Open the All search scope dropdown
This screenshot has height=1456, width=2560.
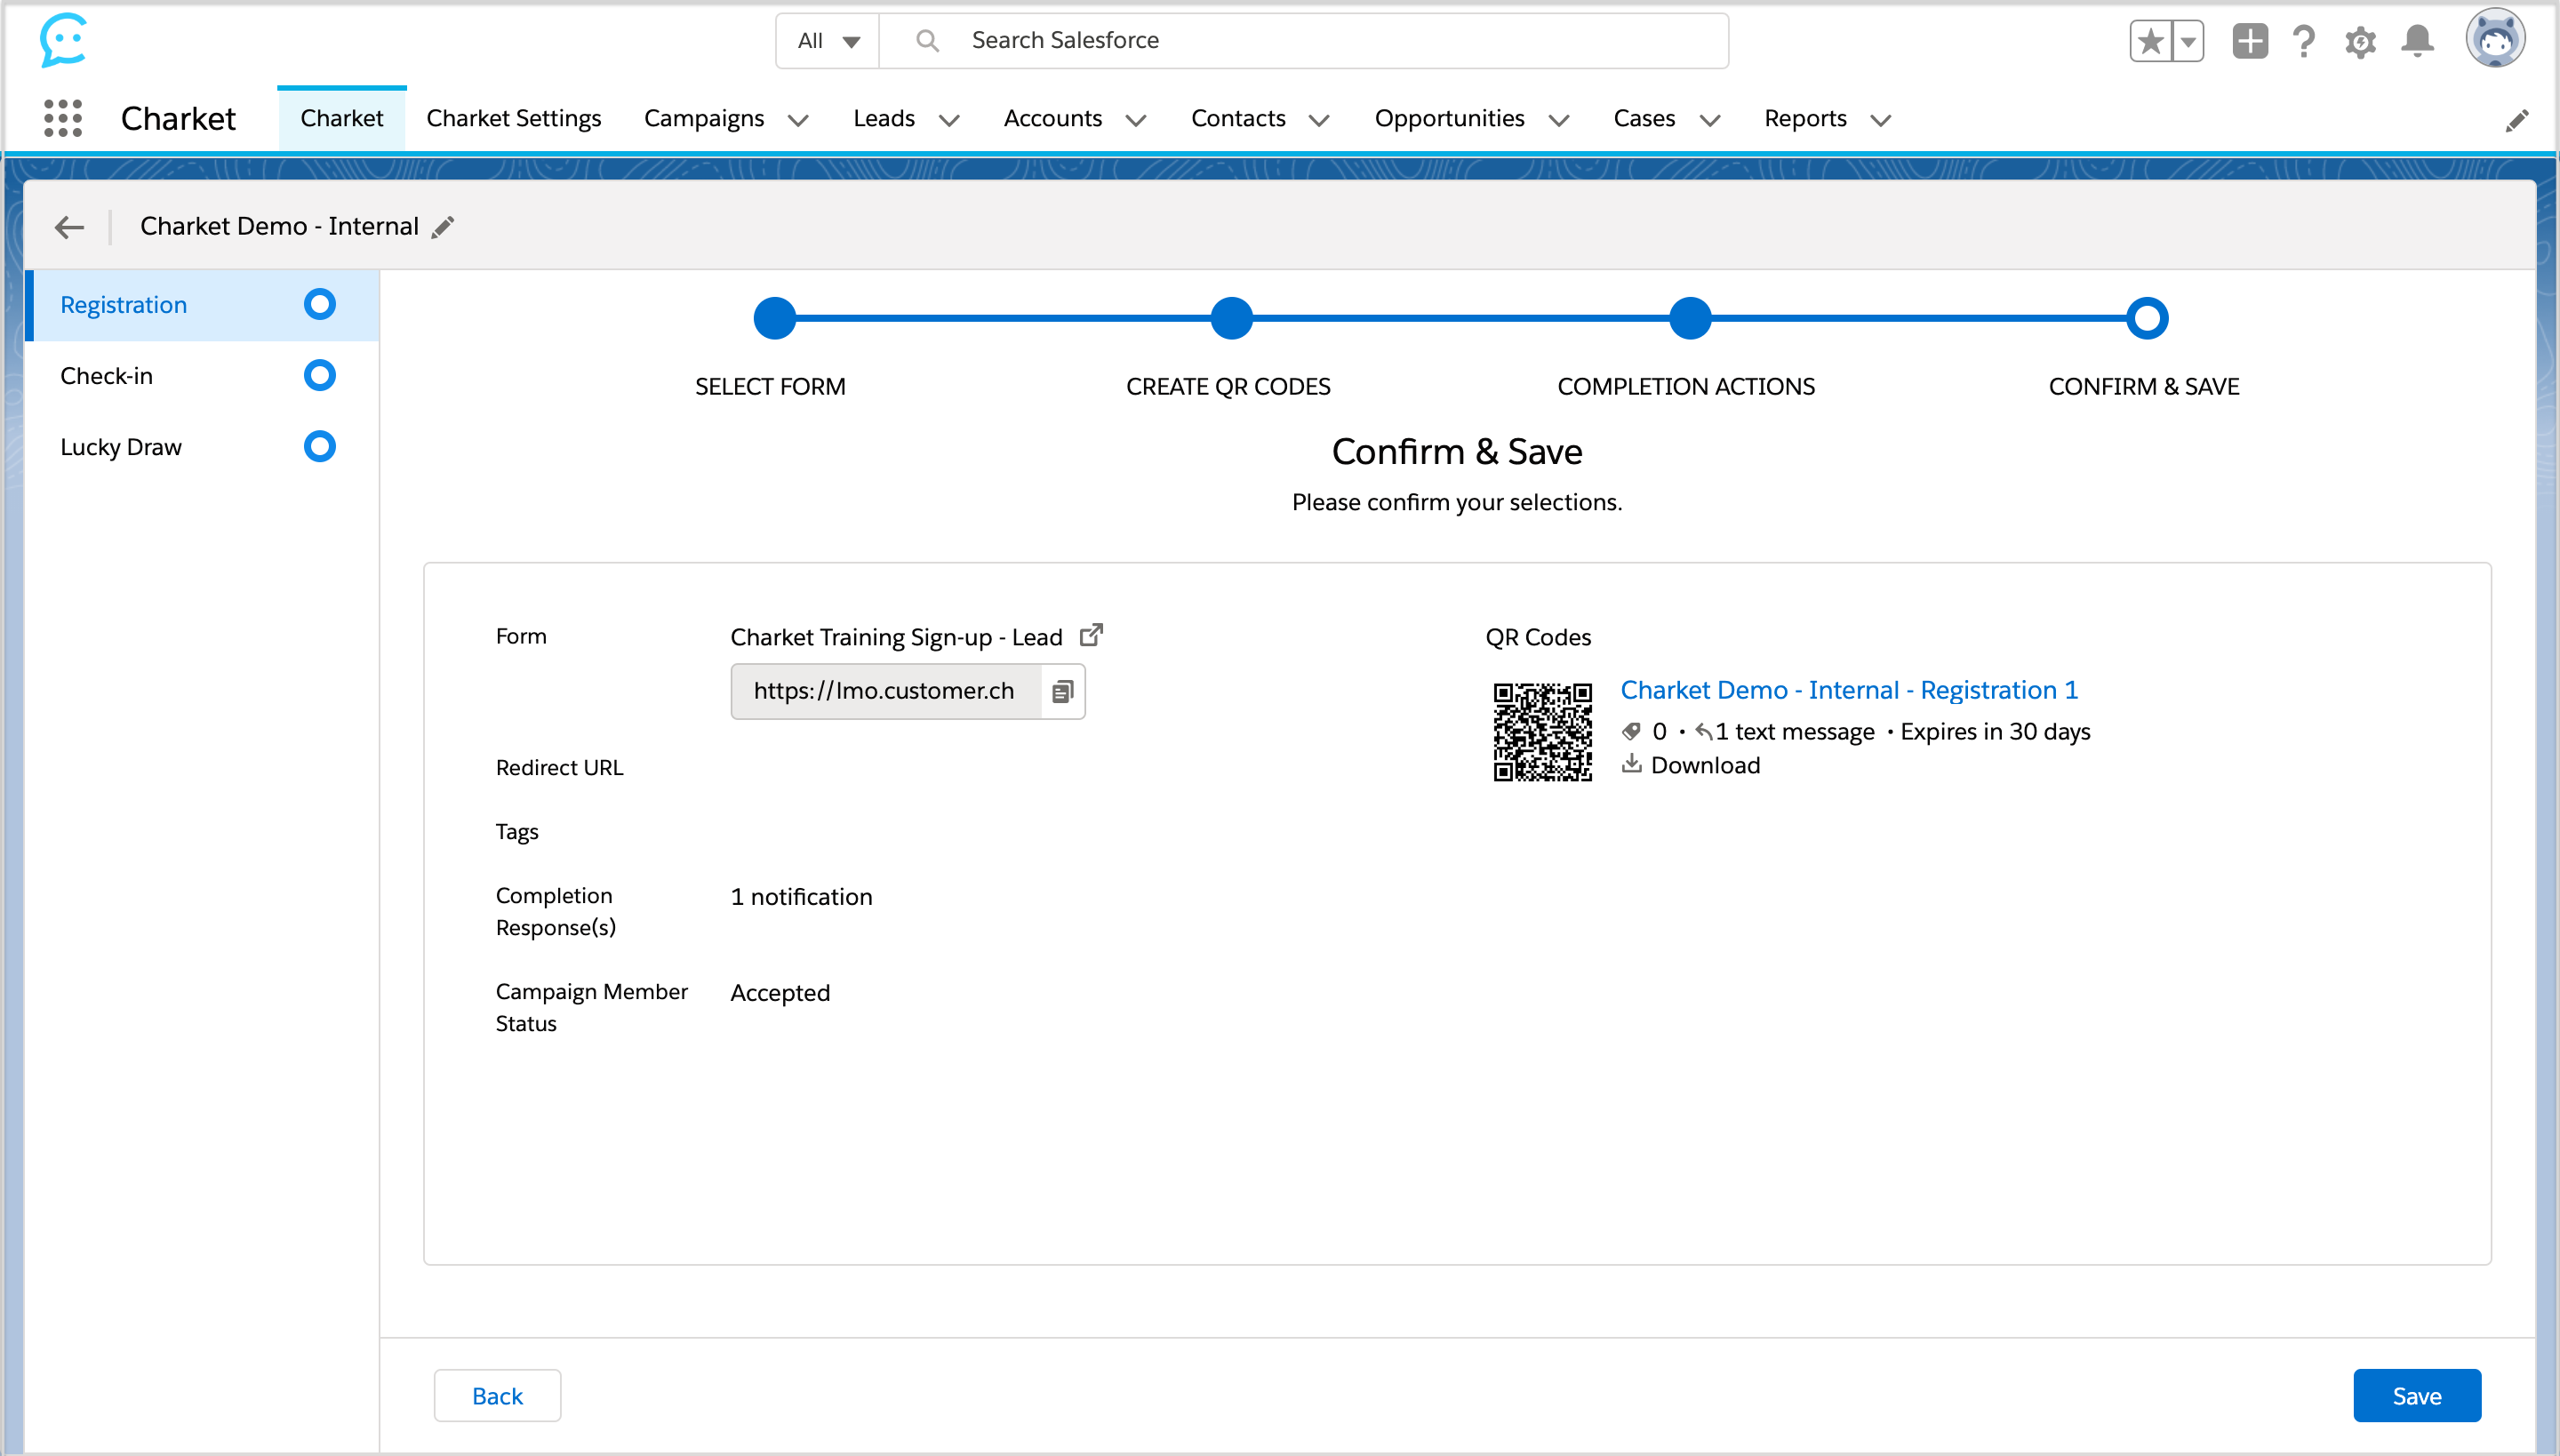828,41
